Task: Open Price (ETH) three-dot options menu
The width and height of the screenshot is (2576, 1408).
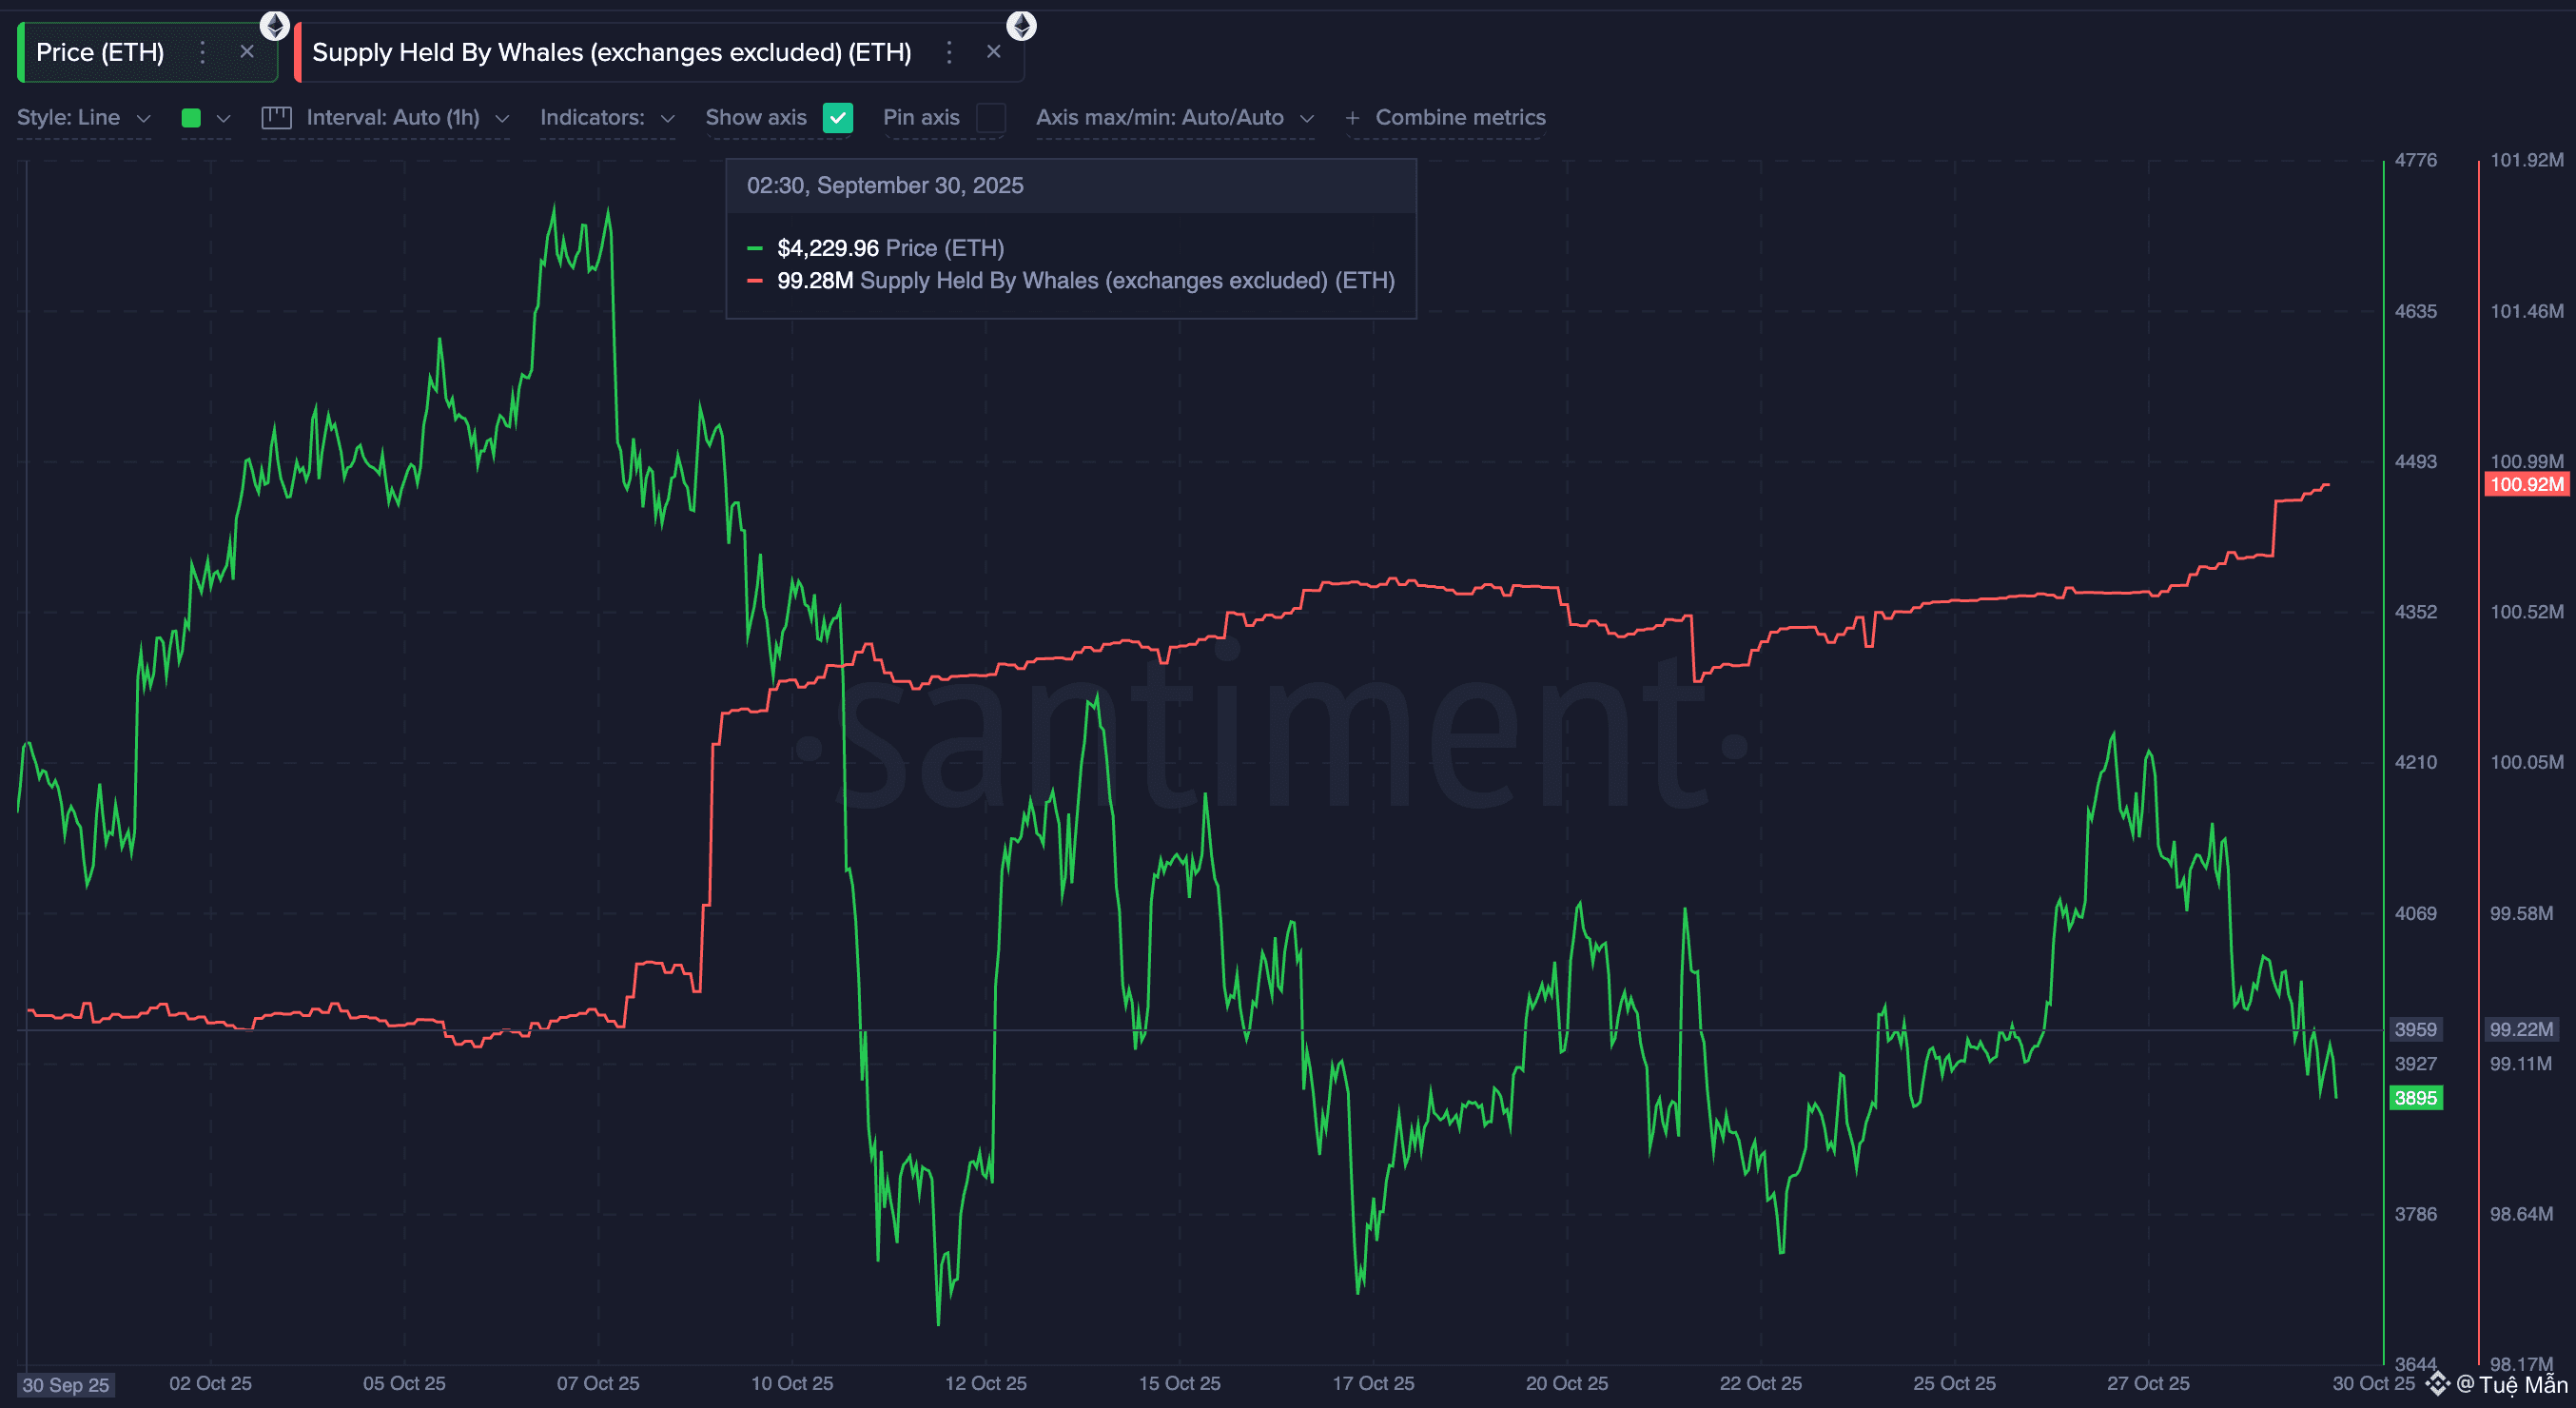Action: point(203,52)
